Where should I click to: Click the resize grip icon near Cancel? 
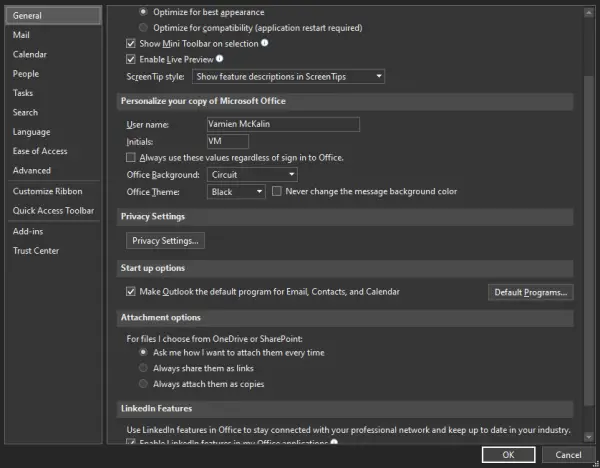tap(595, 463)
